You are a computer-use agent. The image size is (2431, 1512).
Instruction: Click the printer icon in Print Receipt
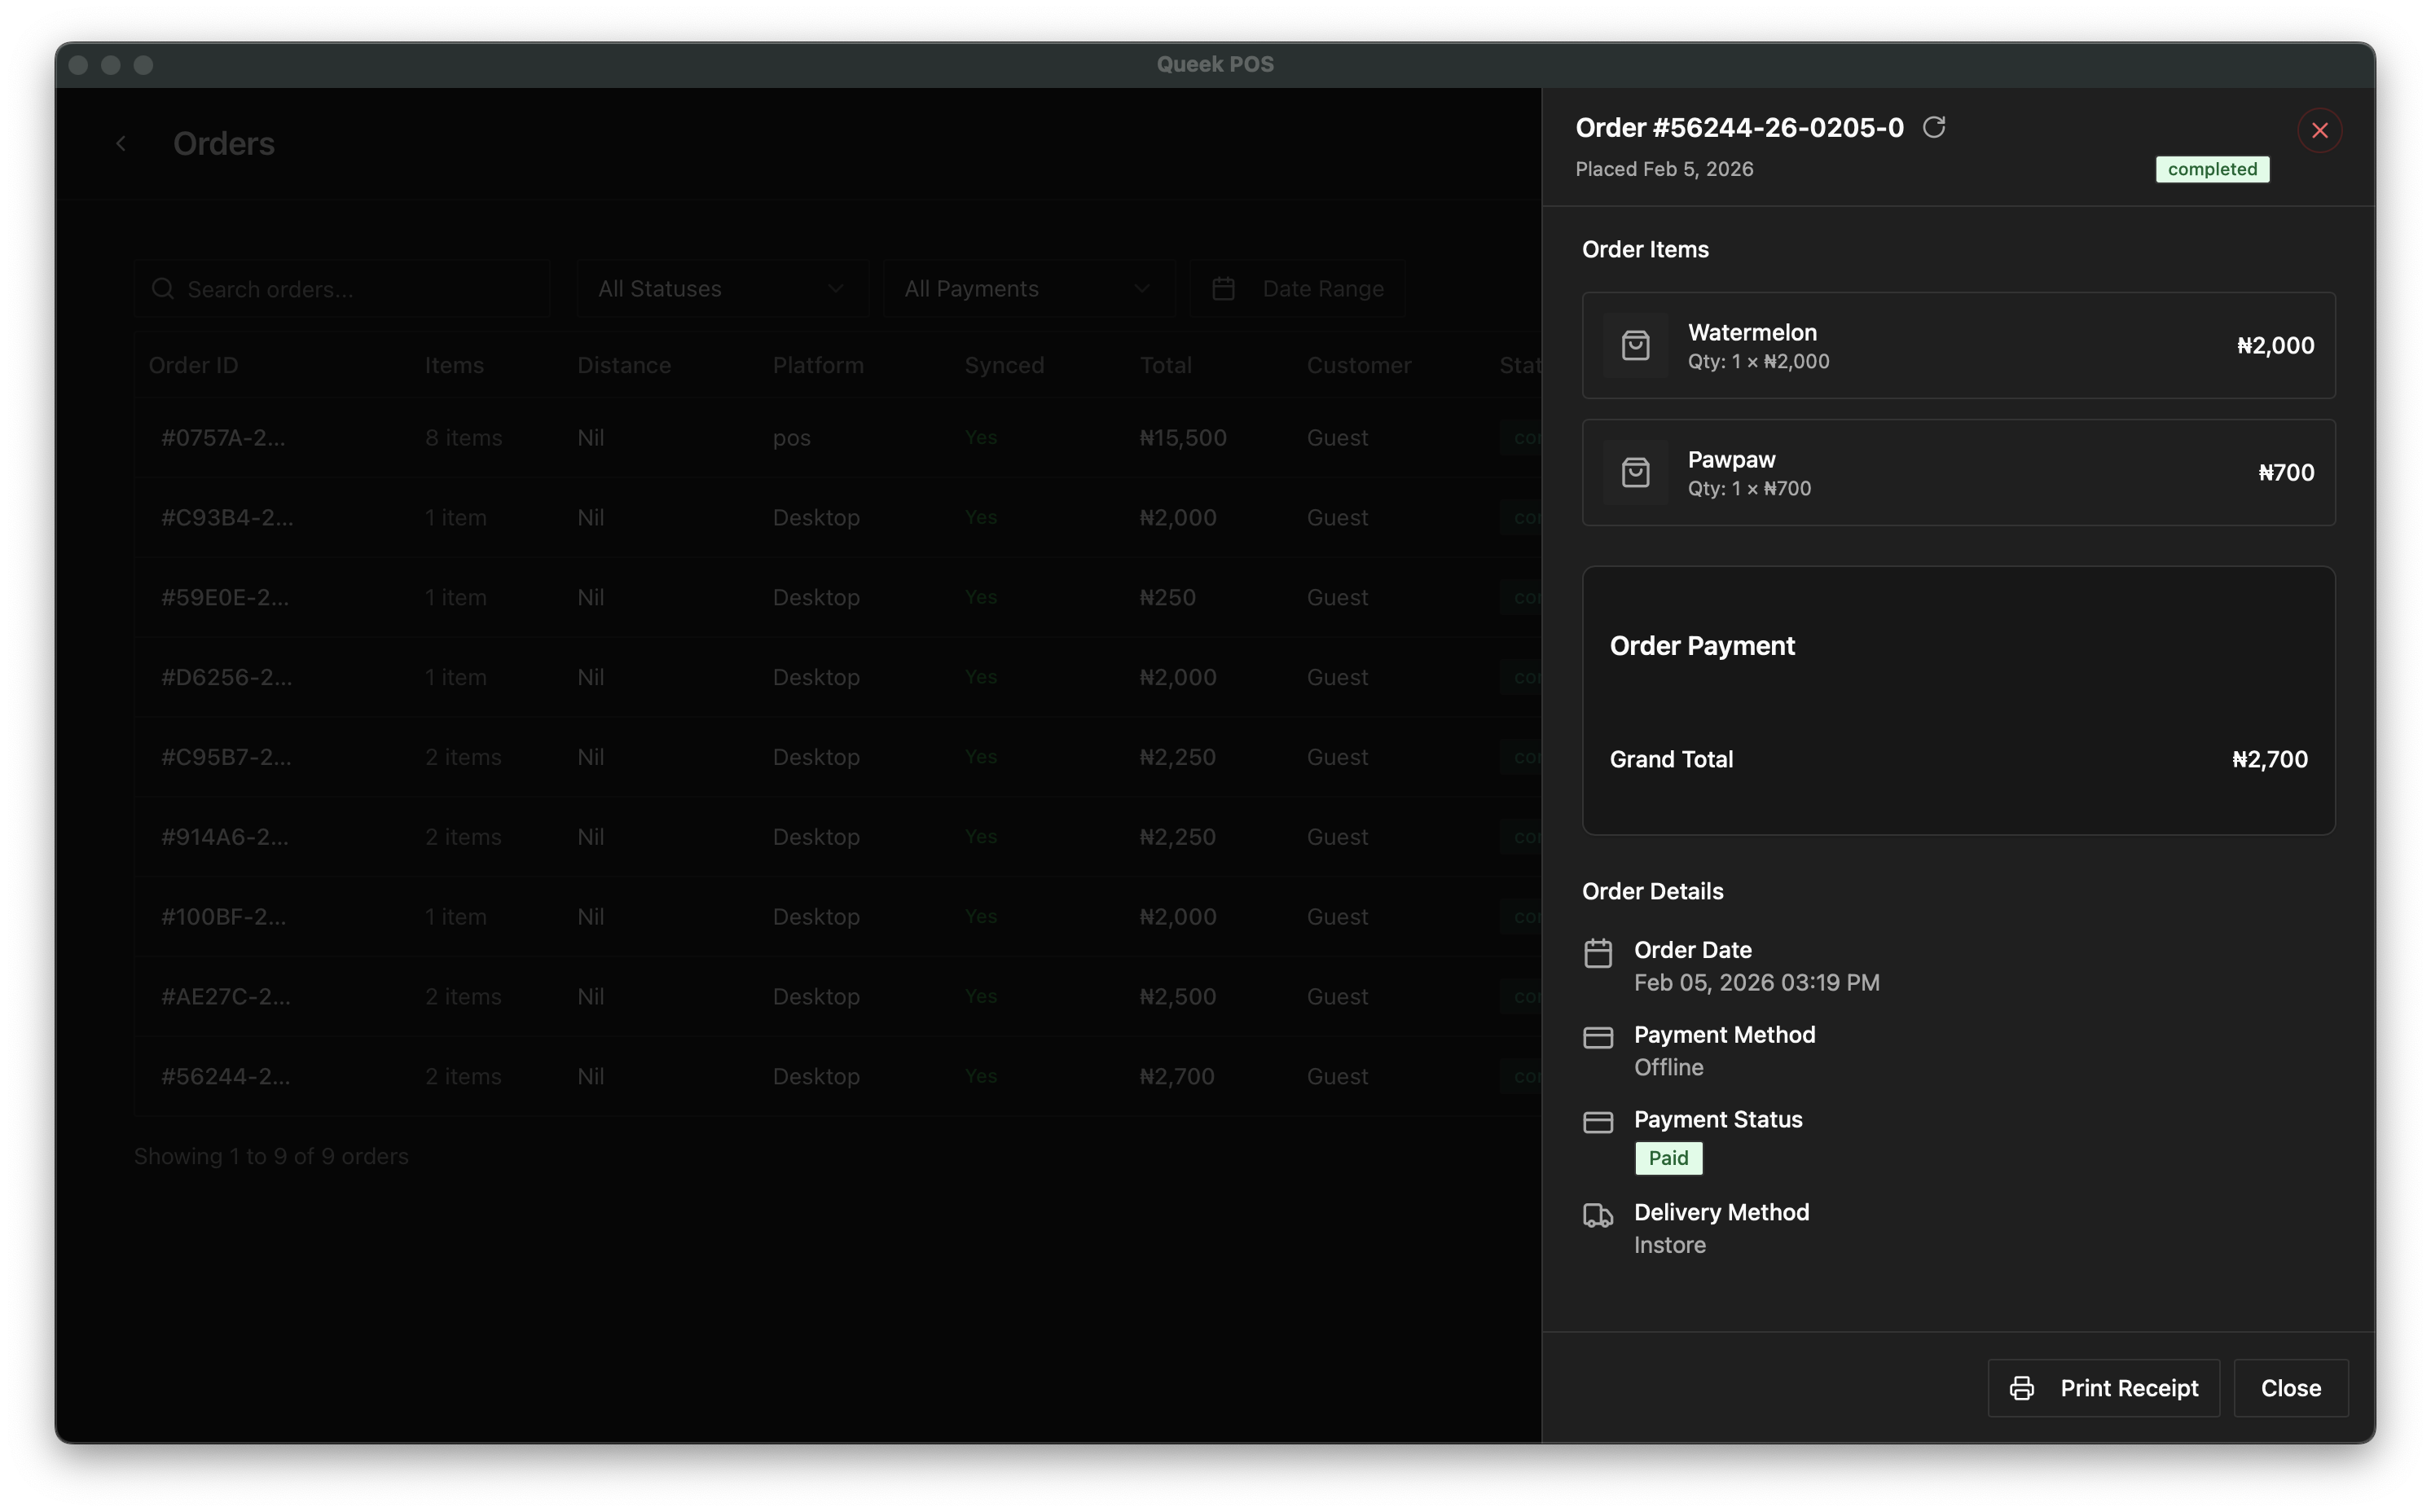click(x=2021, y=1388)
